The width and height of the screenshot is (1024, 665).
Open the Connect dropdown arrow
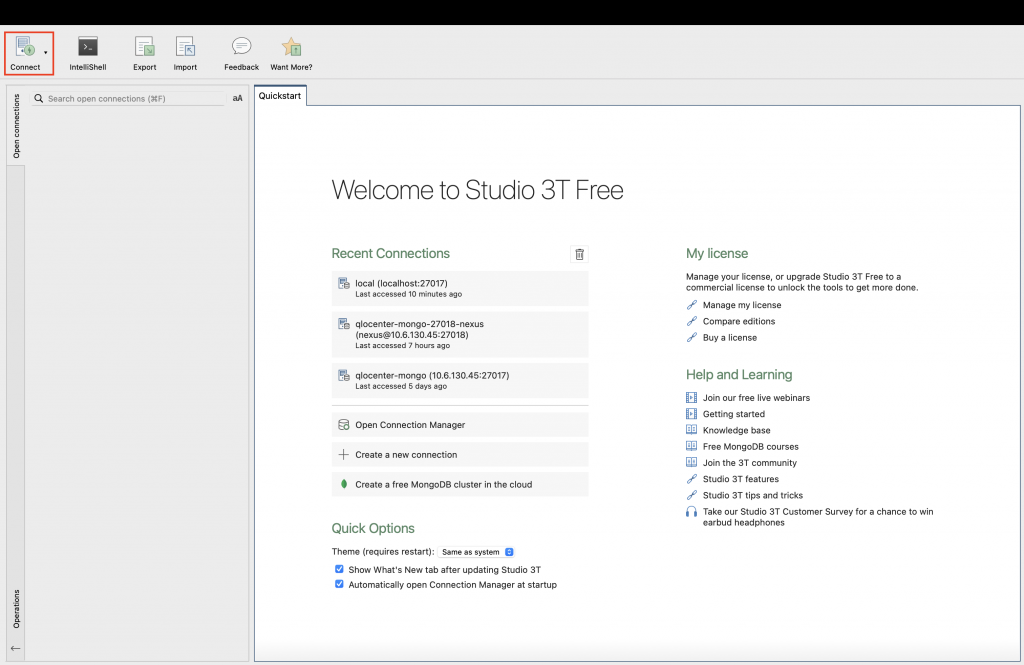pos(46,52)
